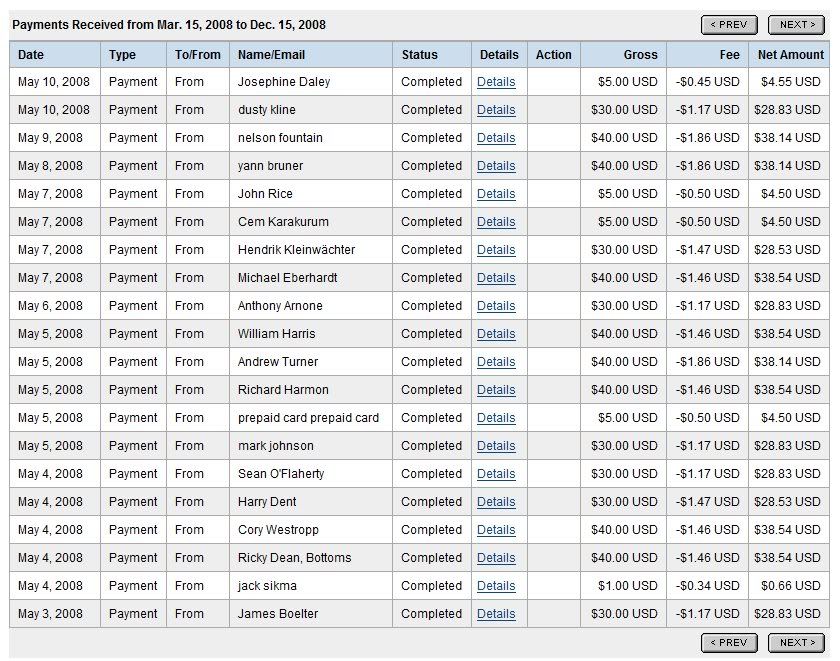Select the Cem Karakurum name cell
The image size is (840, 661).
coord(283,222)
